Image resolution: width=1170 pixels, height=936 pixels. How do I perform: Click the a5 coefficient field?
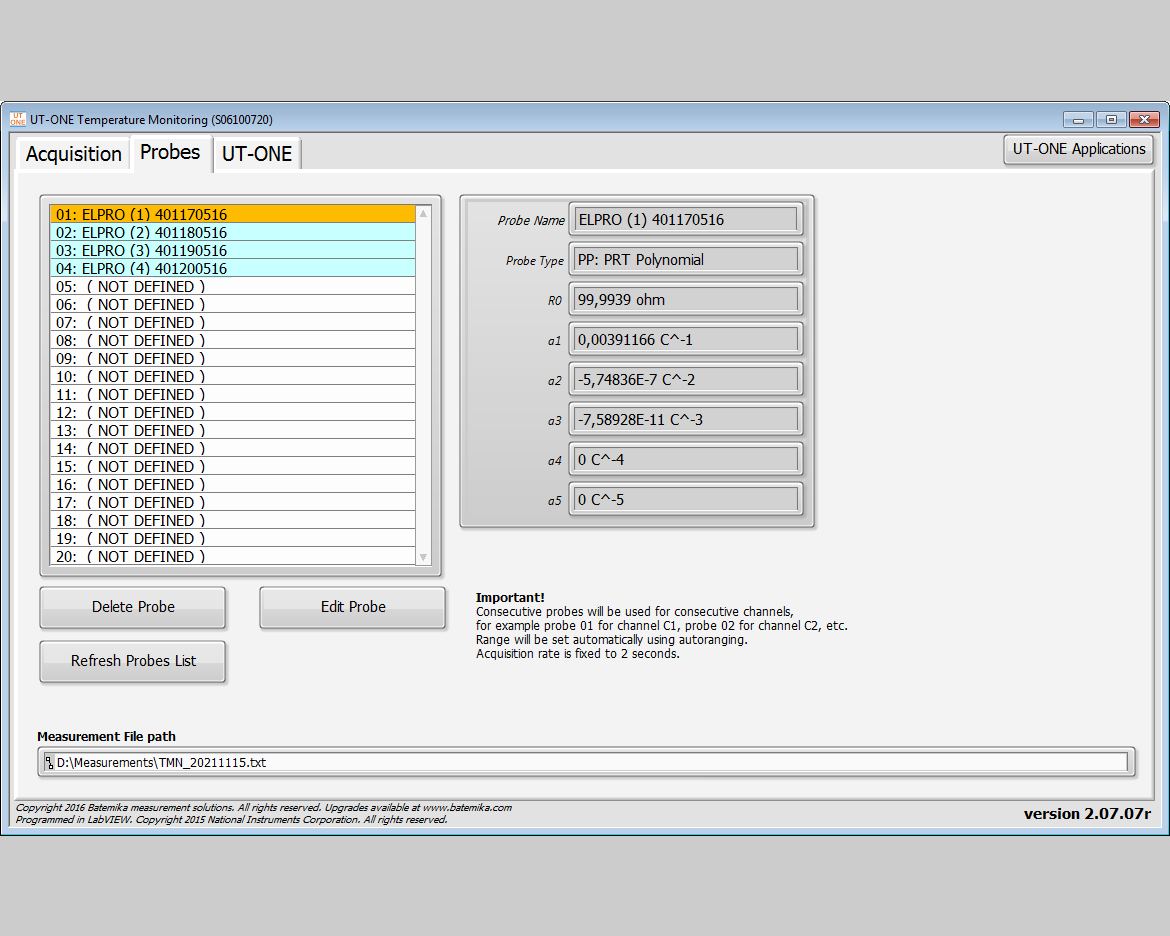685,499
